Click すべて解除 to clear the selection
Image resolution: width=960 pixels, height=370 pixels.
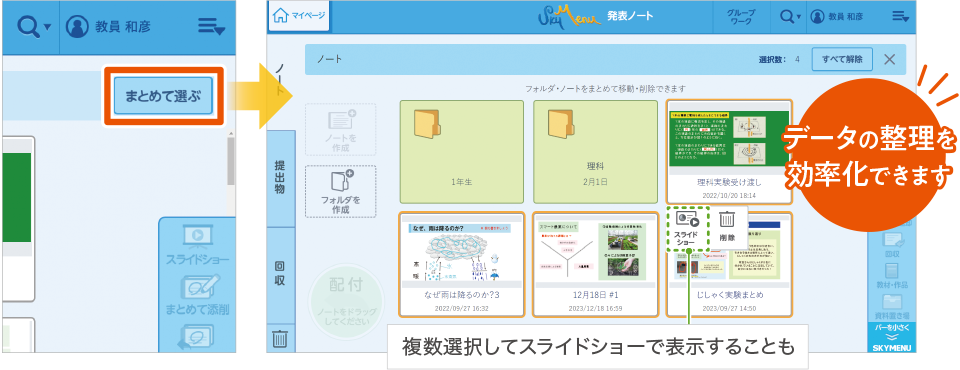point(842,59)
